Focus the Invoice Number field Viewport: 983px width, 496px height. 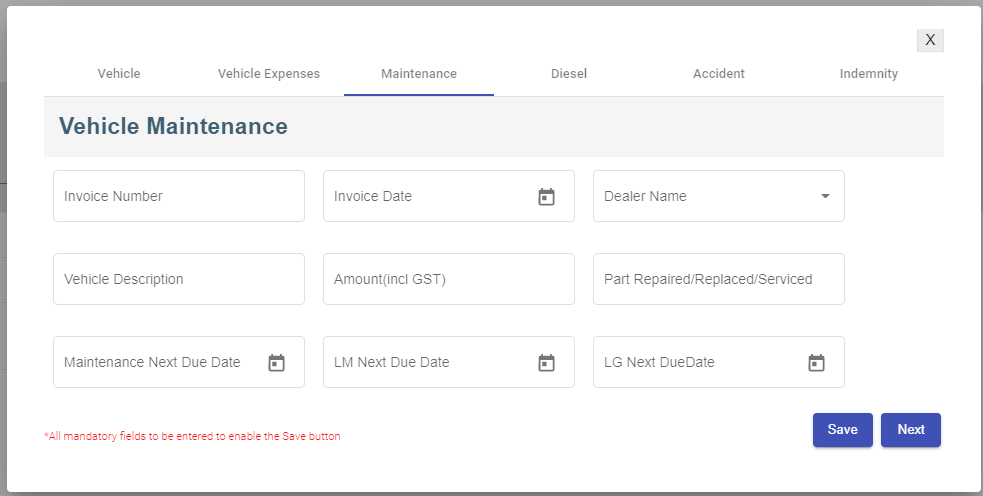point(178,196)
